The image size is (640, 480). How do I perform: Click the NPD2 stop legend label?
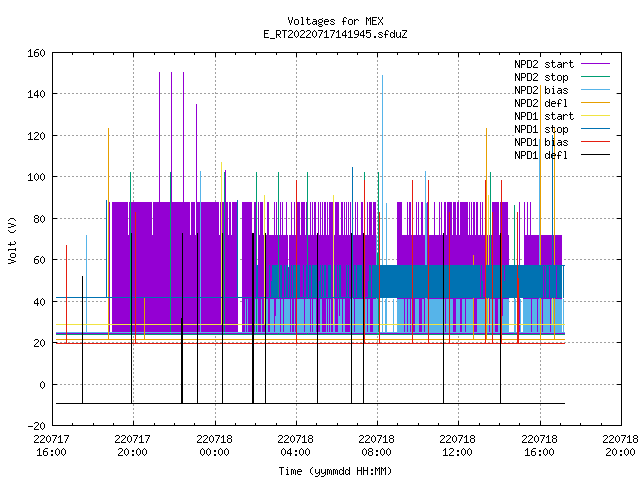pos(541,77)
